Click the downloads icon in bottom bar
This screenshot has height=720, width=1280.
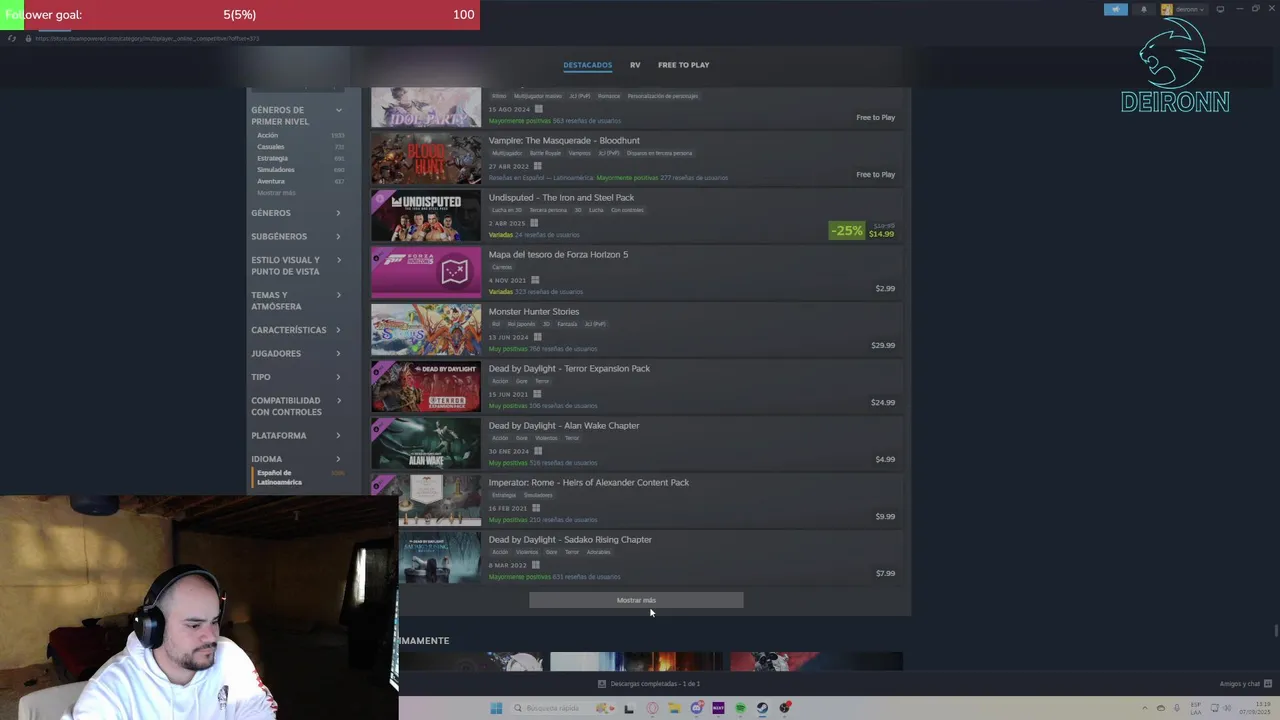click(602, 684)
